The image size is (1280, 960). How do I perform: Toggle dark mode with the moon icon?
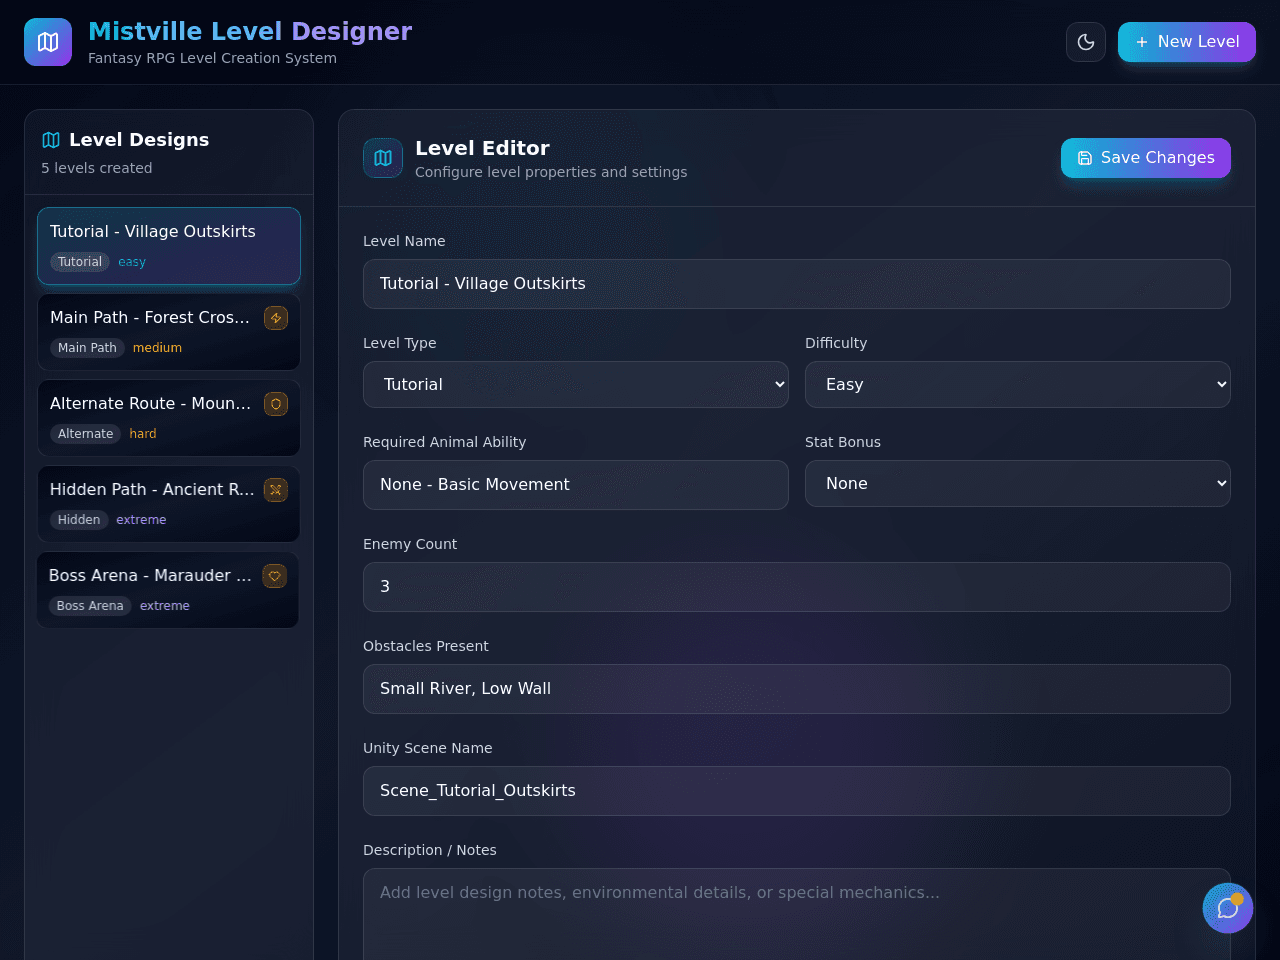[x=1086, y=42]
